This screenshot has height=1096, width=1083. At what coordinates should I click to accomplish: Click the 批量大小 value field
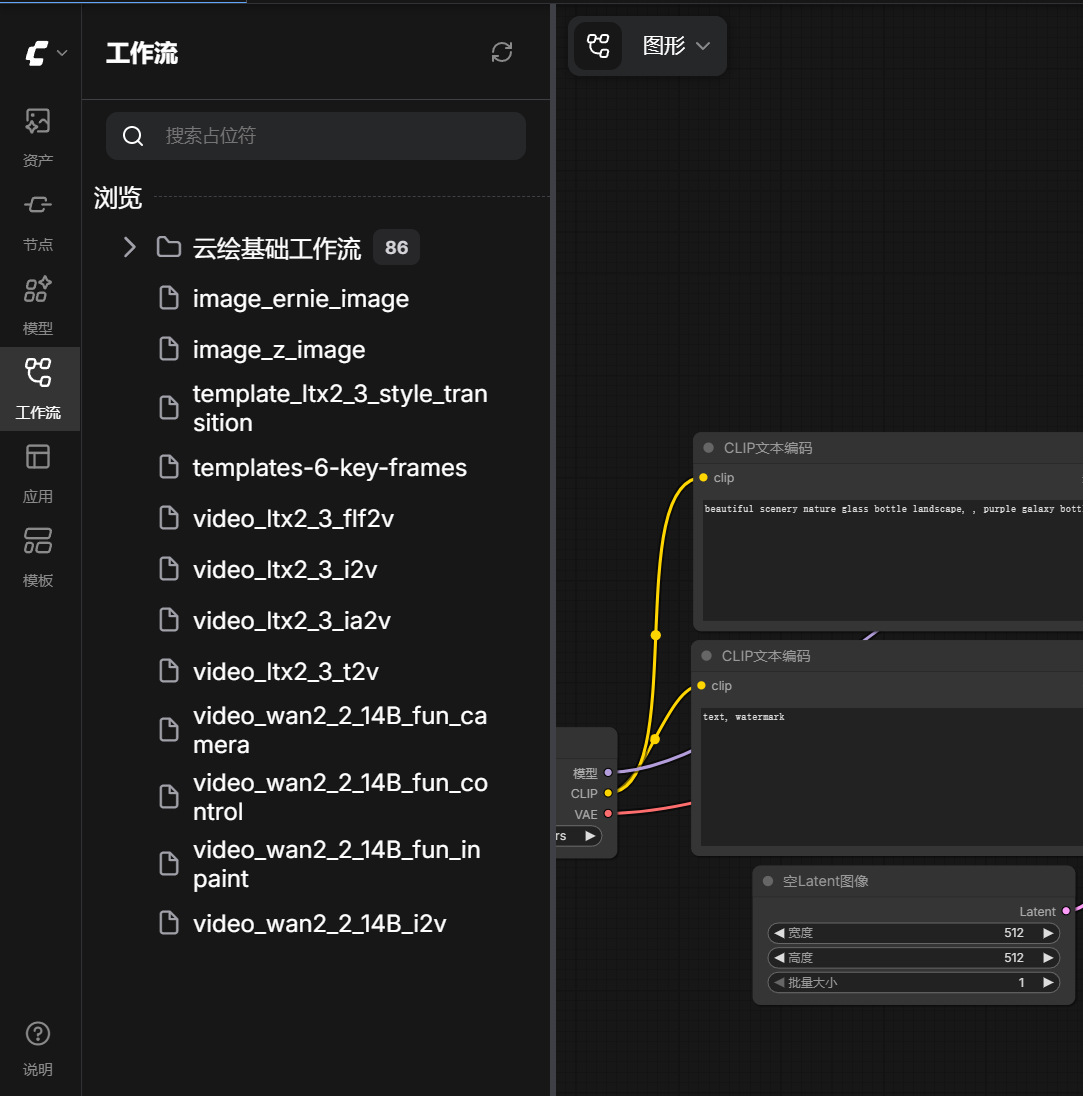914,982
